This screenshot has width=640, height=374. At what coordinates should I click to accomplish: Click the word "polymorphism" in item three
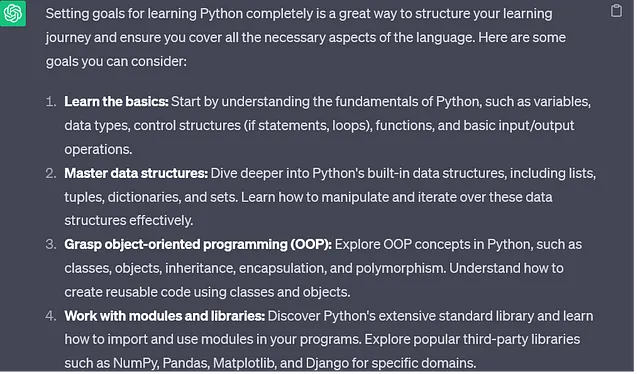[x=400, y=268]
